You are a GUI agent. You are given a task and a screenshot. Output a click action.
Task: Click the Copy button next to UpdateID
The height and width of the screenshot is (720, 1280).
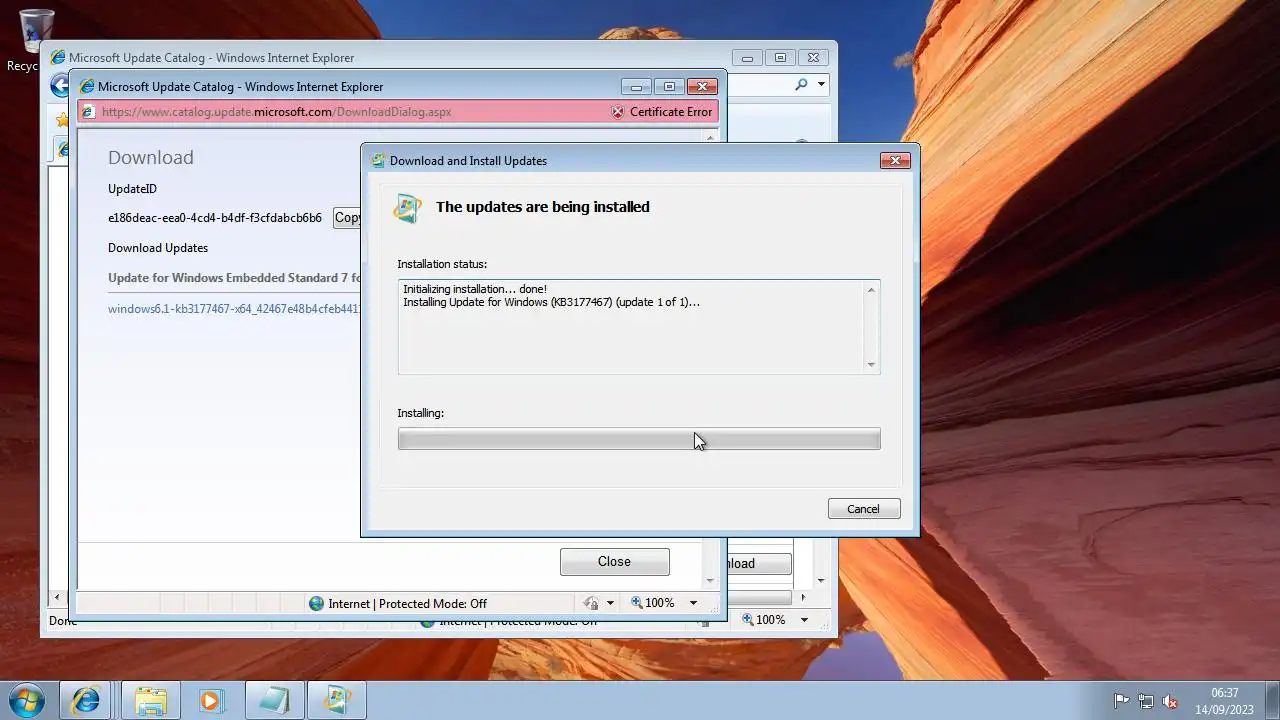click(x=347, y=217)
